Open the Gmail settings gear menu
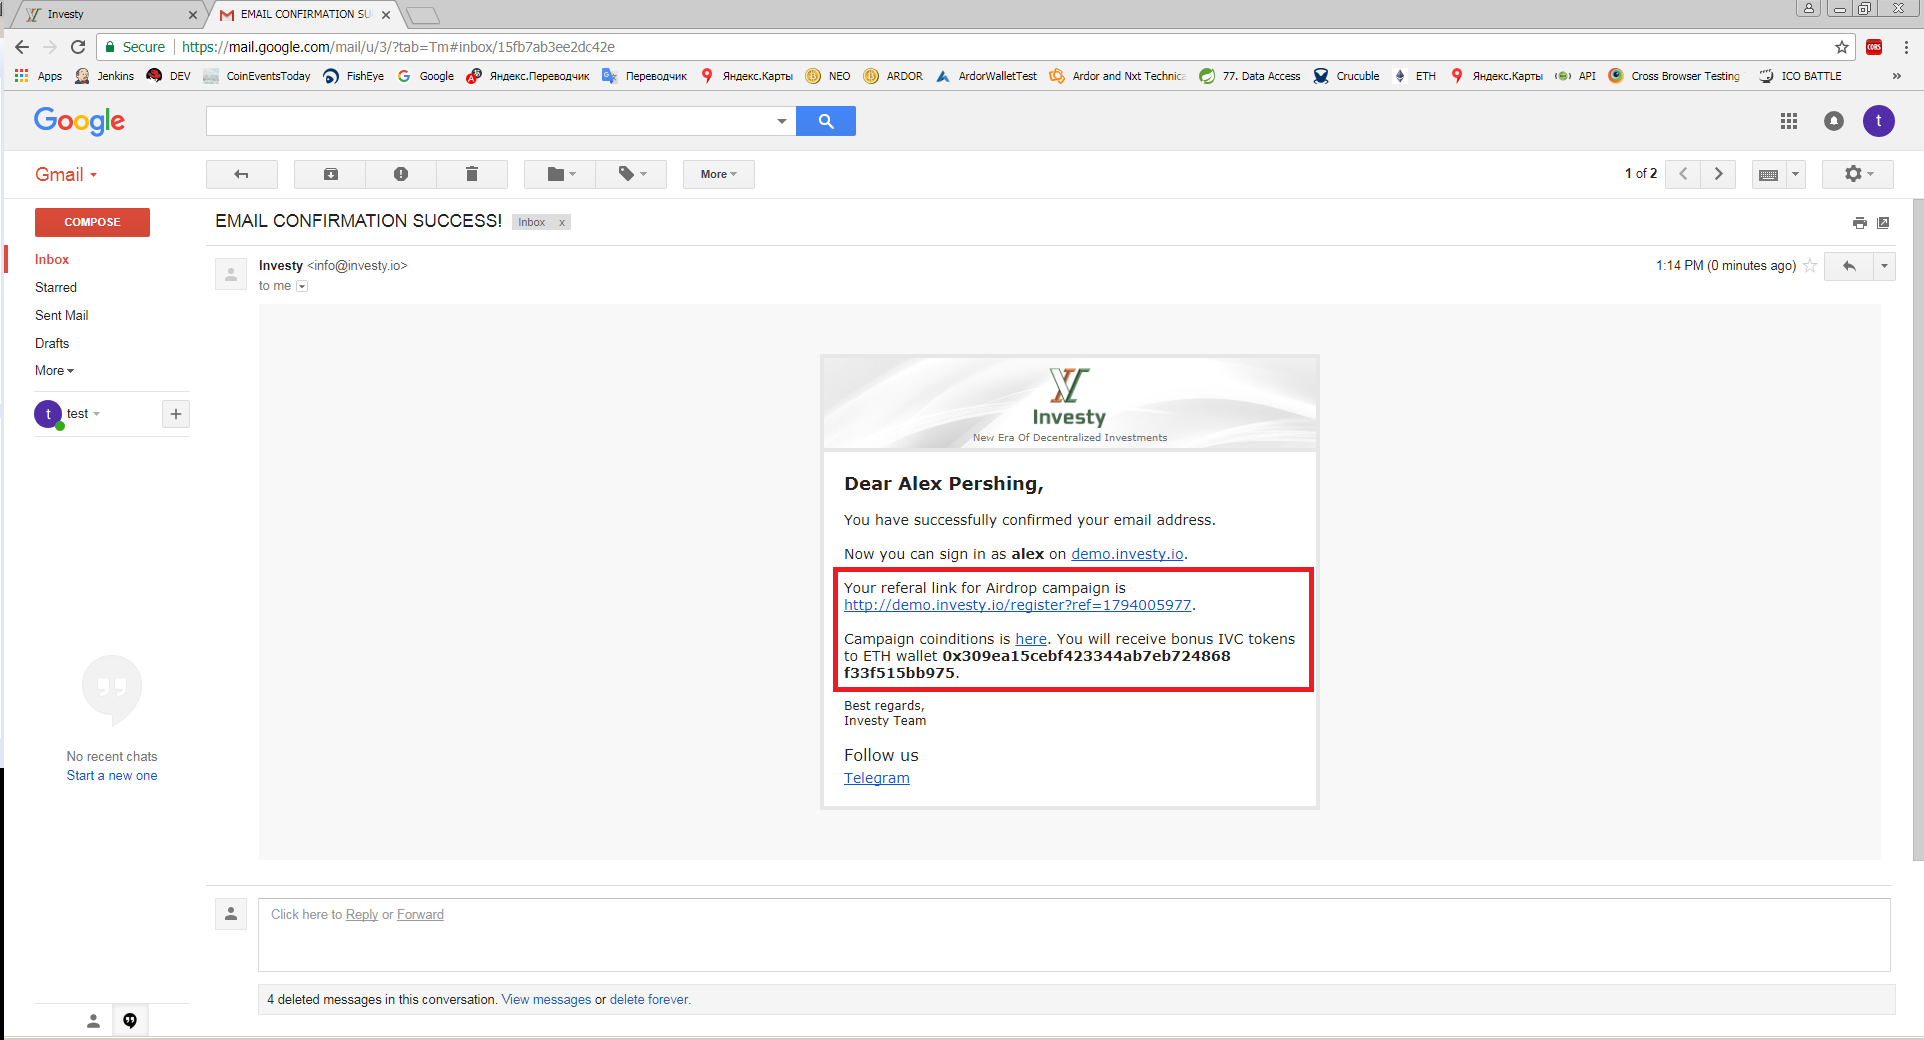Screen dimensions: 1924x1040 click(x=1858, y=174)
